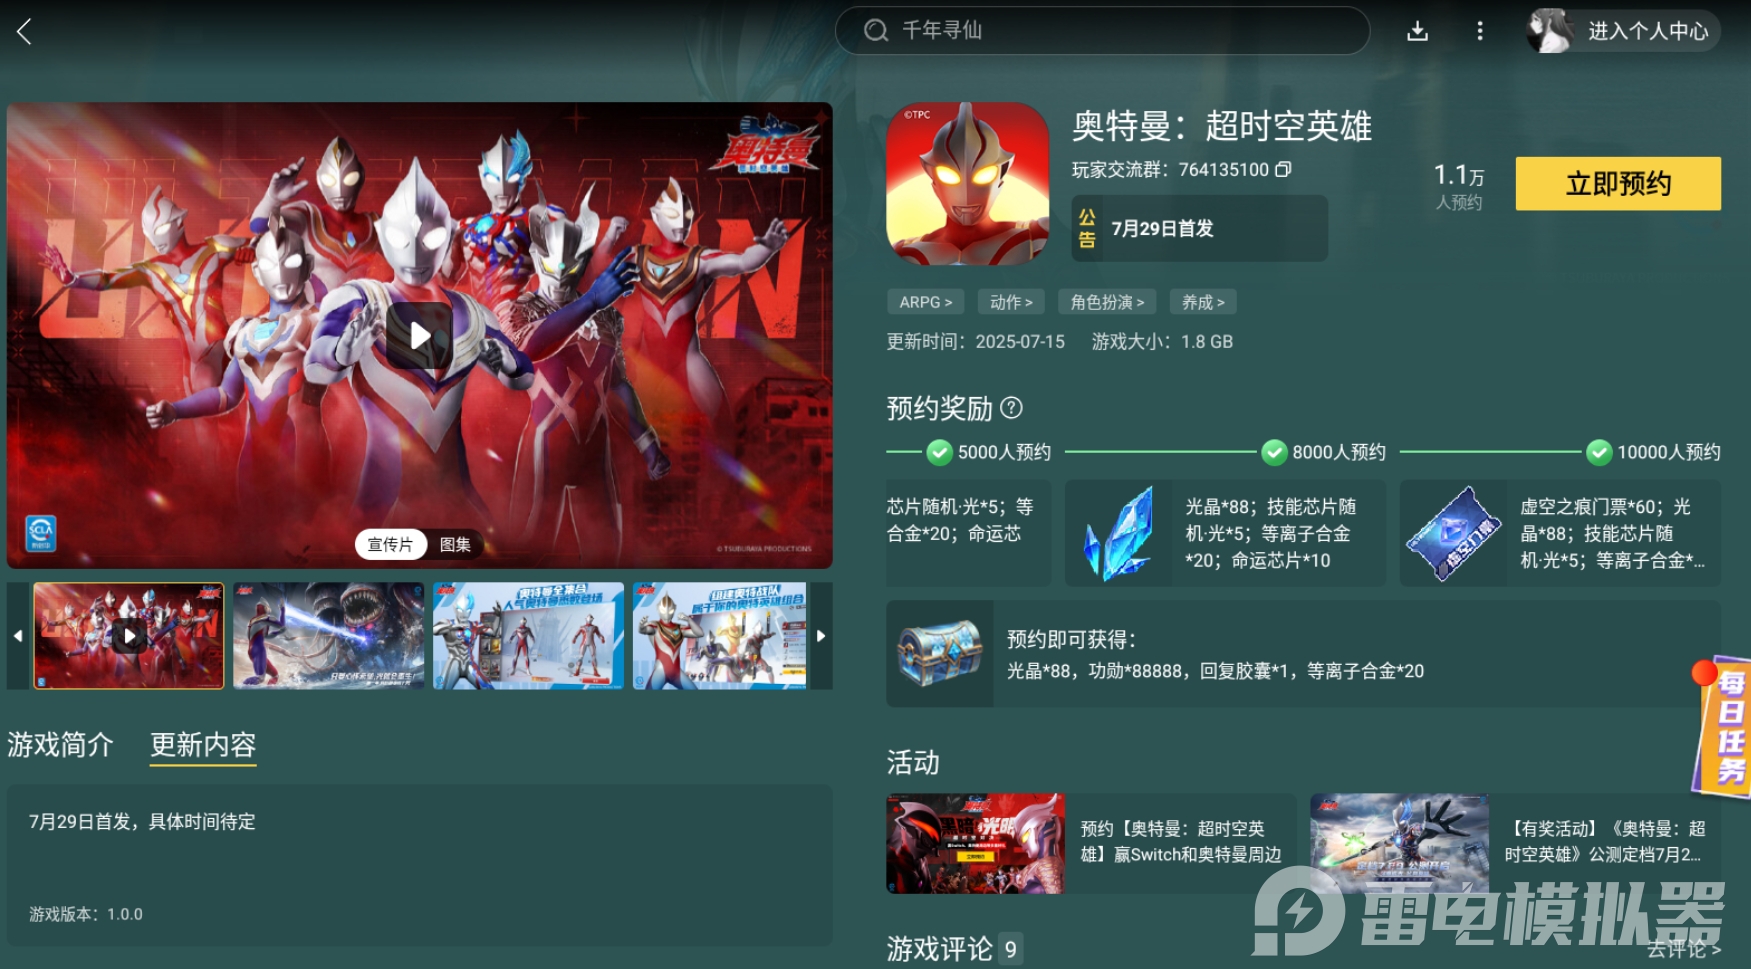Click the 1.1万人预约 reservation count

click(x=1459, y=187)
